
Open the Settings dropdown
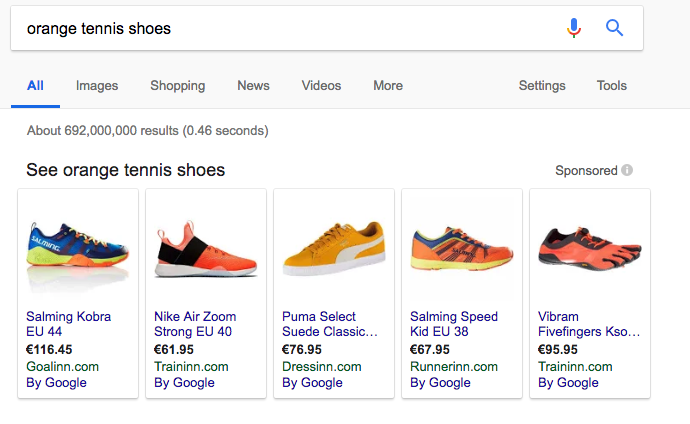[542, 86]
